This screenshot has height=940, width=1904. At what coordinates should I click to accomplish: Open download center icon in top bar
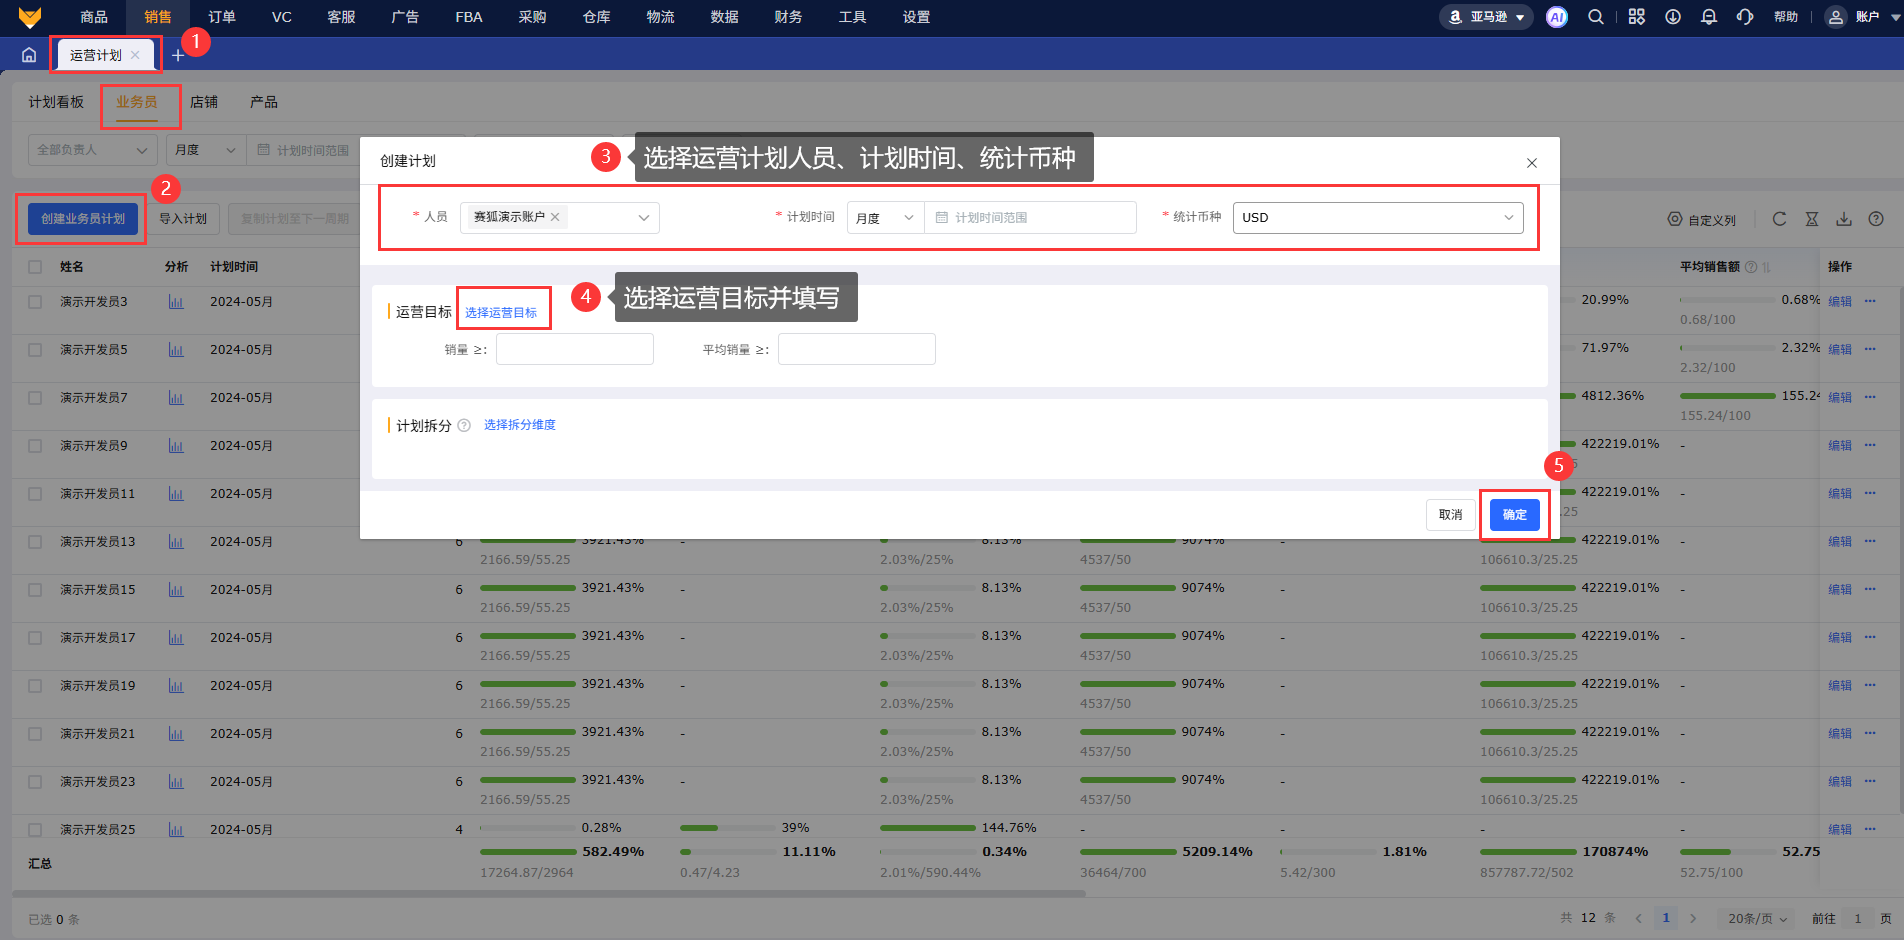[1672, 17]
